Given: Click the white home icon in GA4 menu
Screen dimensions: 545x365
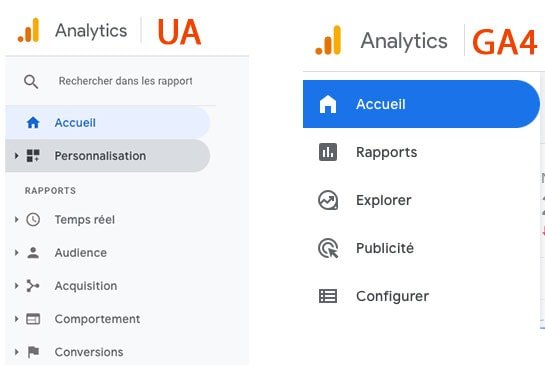Looking at the screenshot, I should tap(328, 104).
